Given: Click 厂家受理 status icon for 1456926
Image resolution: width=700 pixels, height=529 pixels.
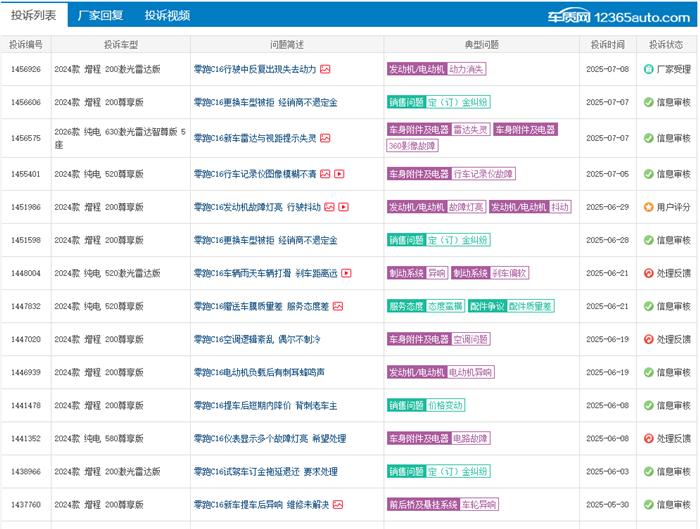Looking at the screenshot, I should 649,69.
